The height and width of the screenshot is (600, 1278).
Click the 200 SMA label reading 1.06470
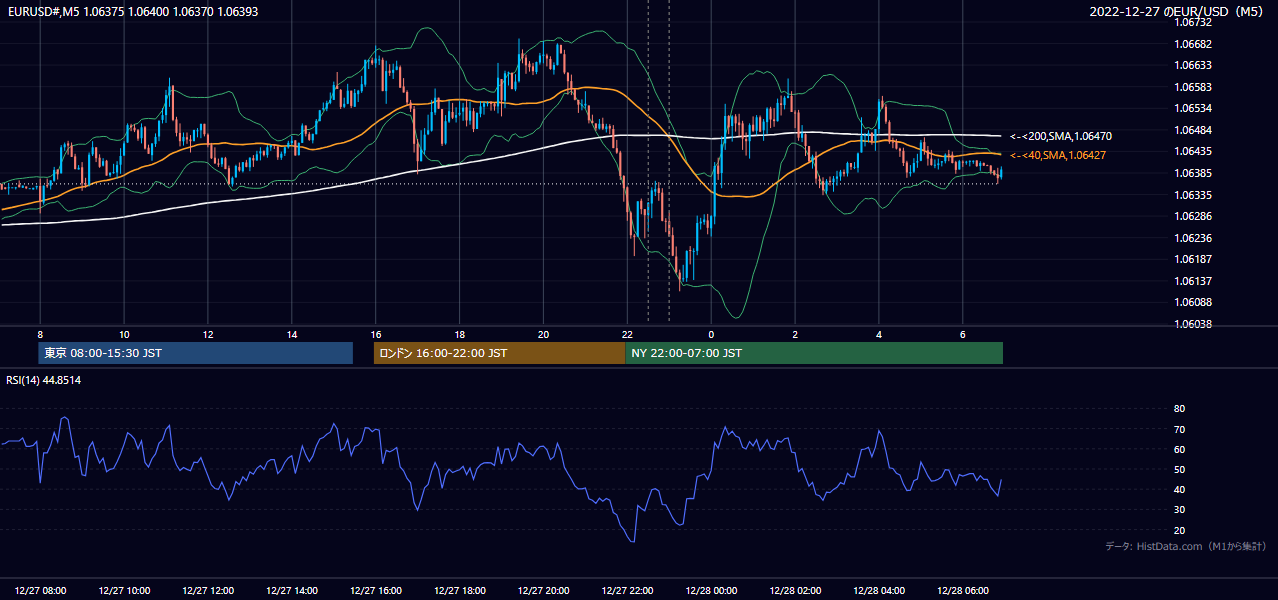(x=1061, y=136)
